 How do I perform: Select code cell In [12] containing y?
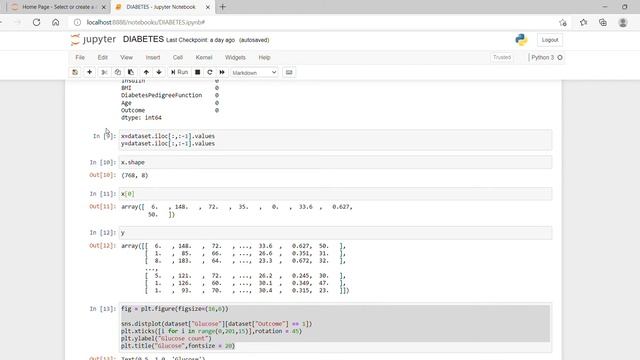[x=336, y=233]
